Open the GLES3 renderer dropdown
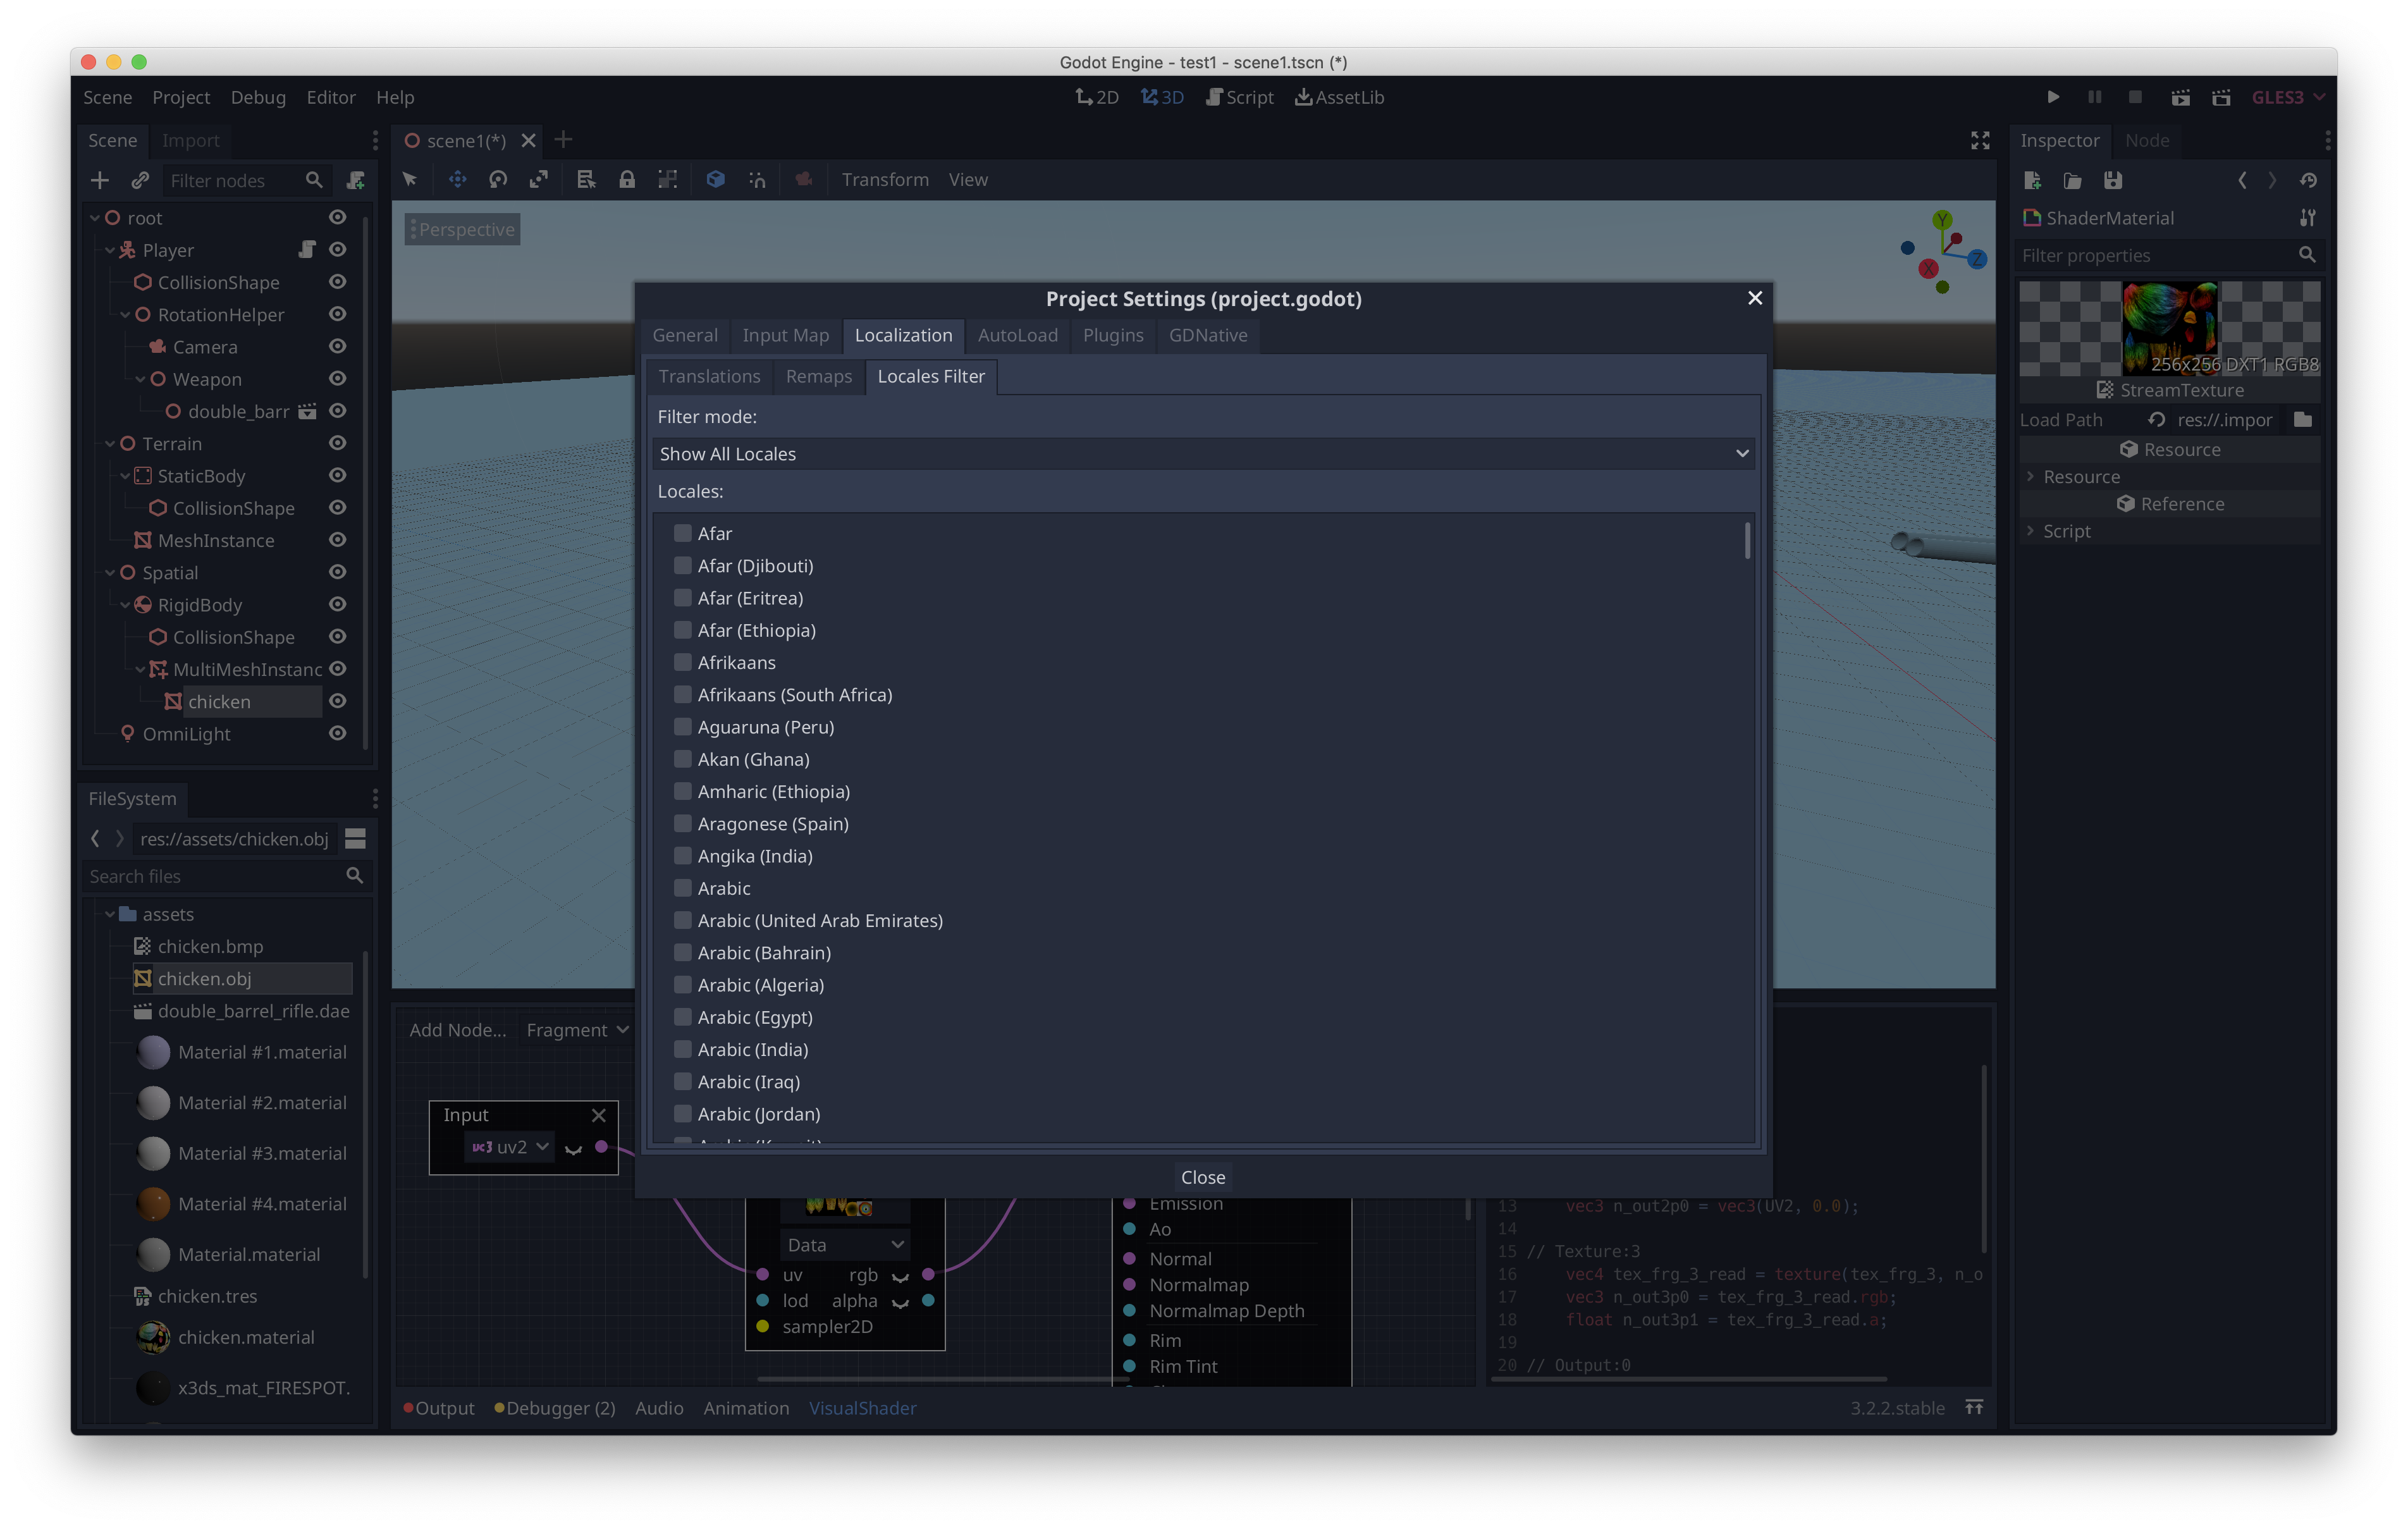Viewport: 2408px width, 1529px height. click(x=2288, y=97)
